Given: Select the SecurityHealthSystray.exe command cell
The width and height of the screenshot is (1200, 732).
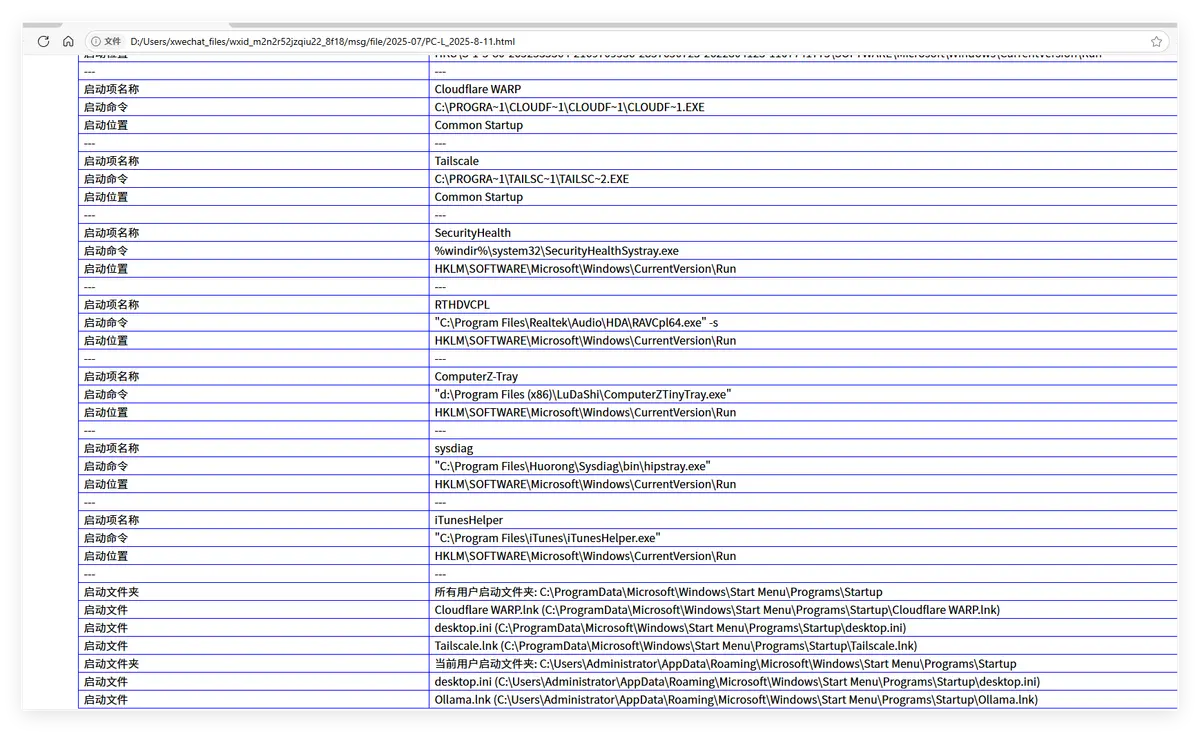Looking at the screenshot, I should 803,251.
